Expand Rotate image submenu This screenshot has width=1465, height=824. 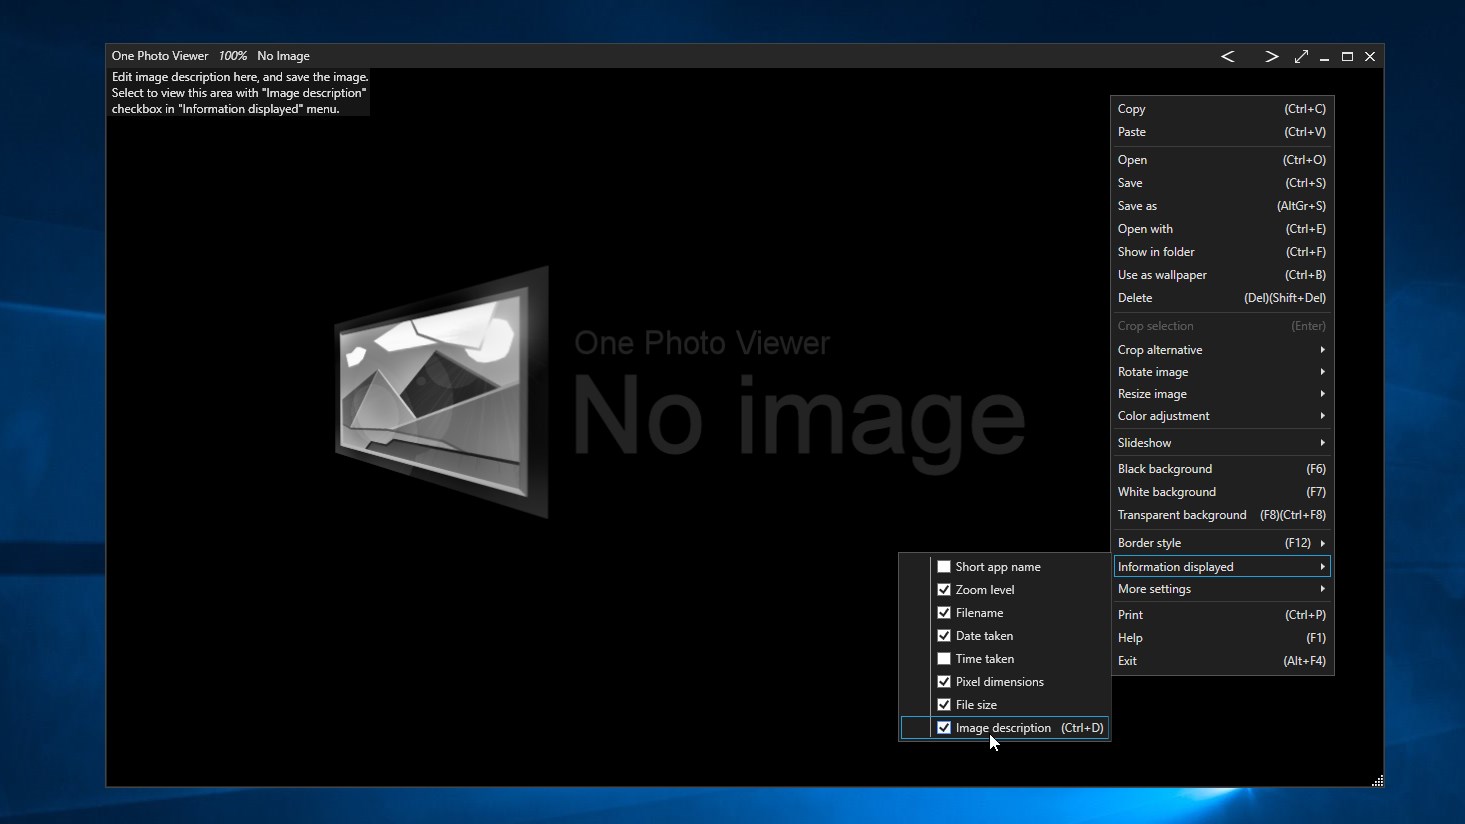tap(1222, 372)
